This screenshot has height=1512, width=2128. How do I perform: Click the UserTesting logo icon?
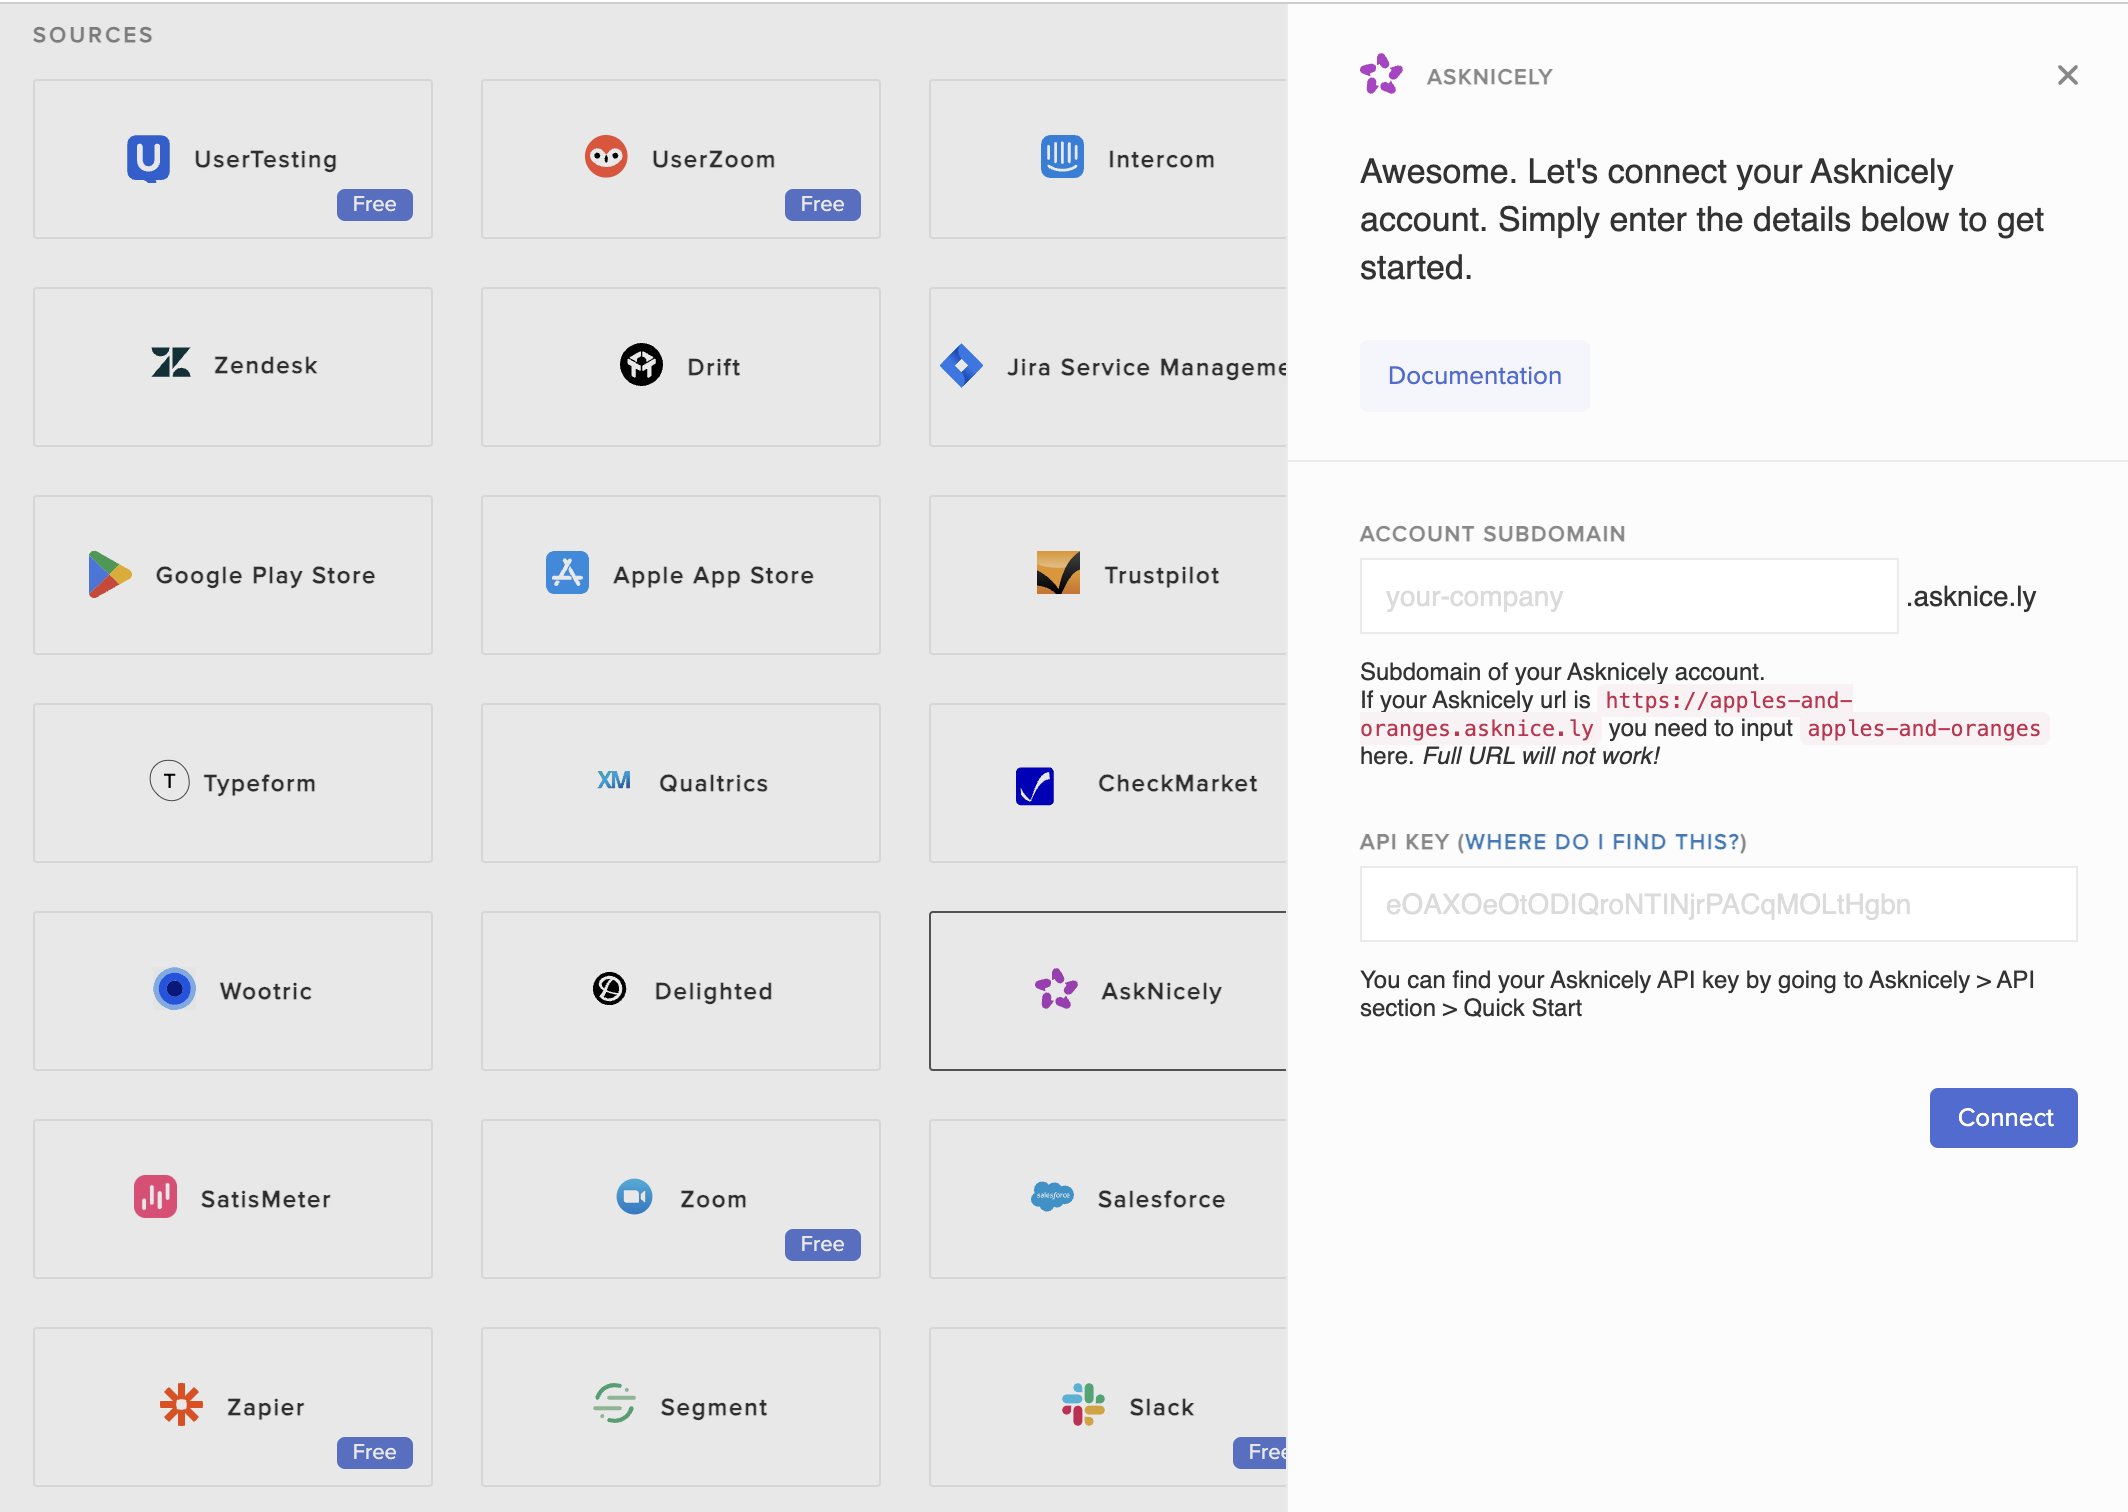[148, 158]
